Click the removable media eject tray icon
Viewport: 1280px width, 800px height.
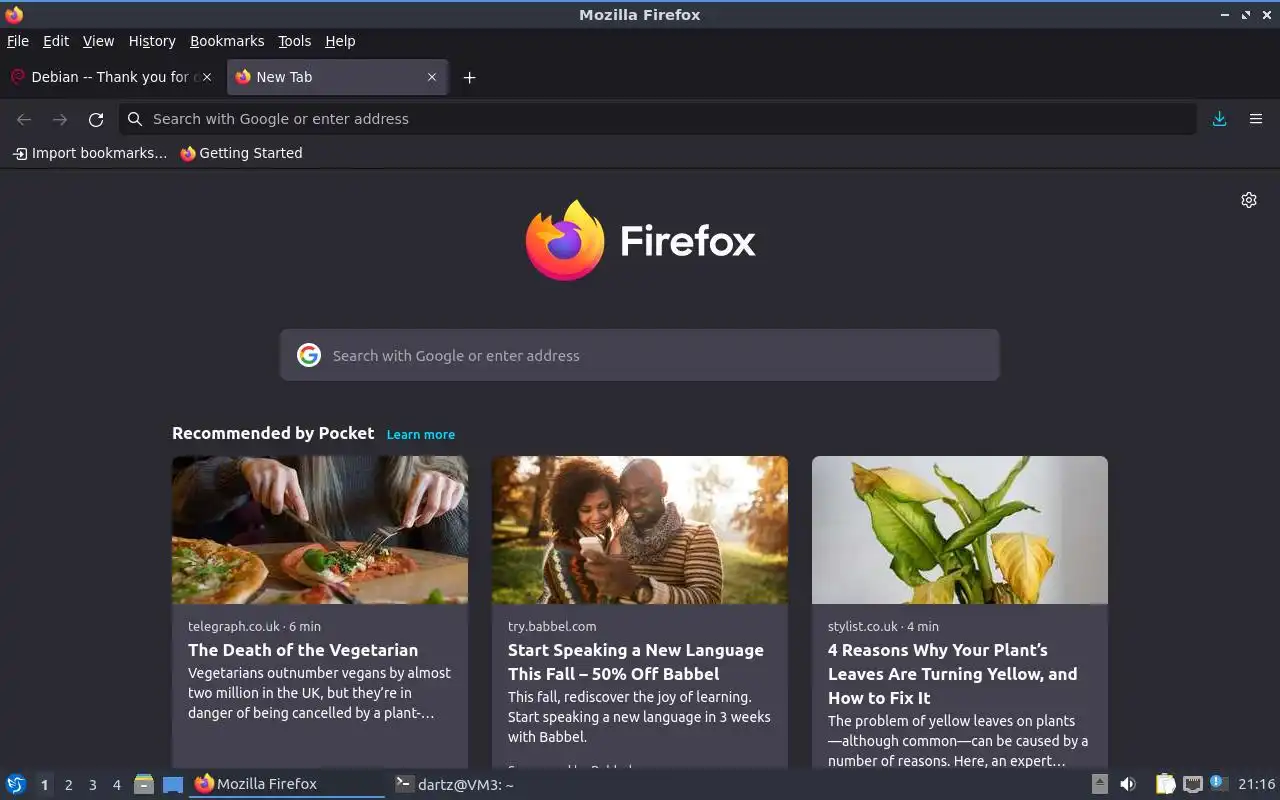(x=1099, y=784)
